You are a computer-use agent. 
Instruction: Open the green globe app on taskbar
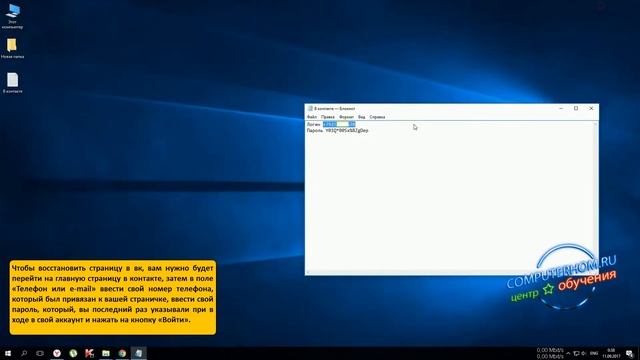pyautogui.click(x=73, y=353)
